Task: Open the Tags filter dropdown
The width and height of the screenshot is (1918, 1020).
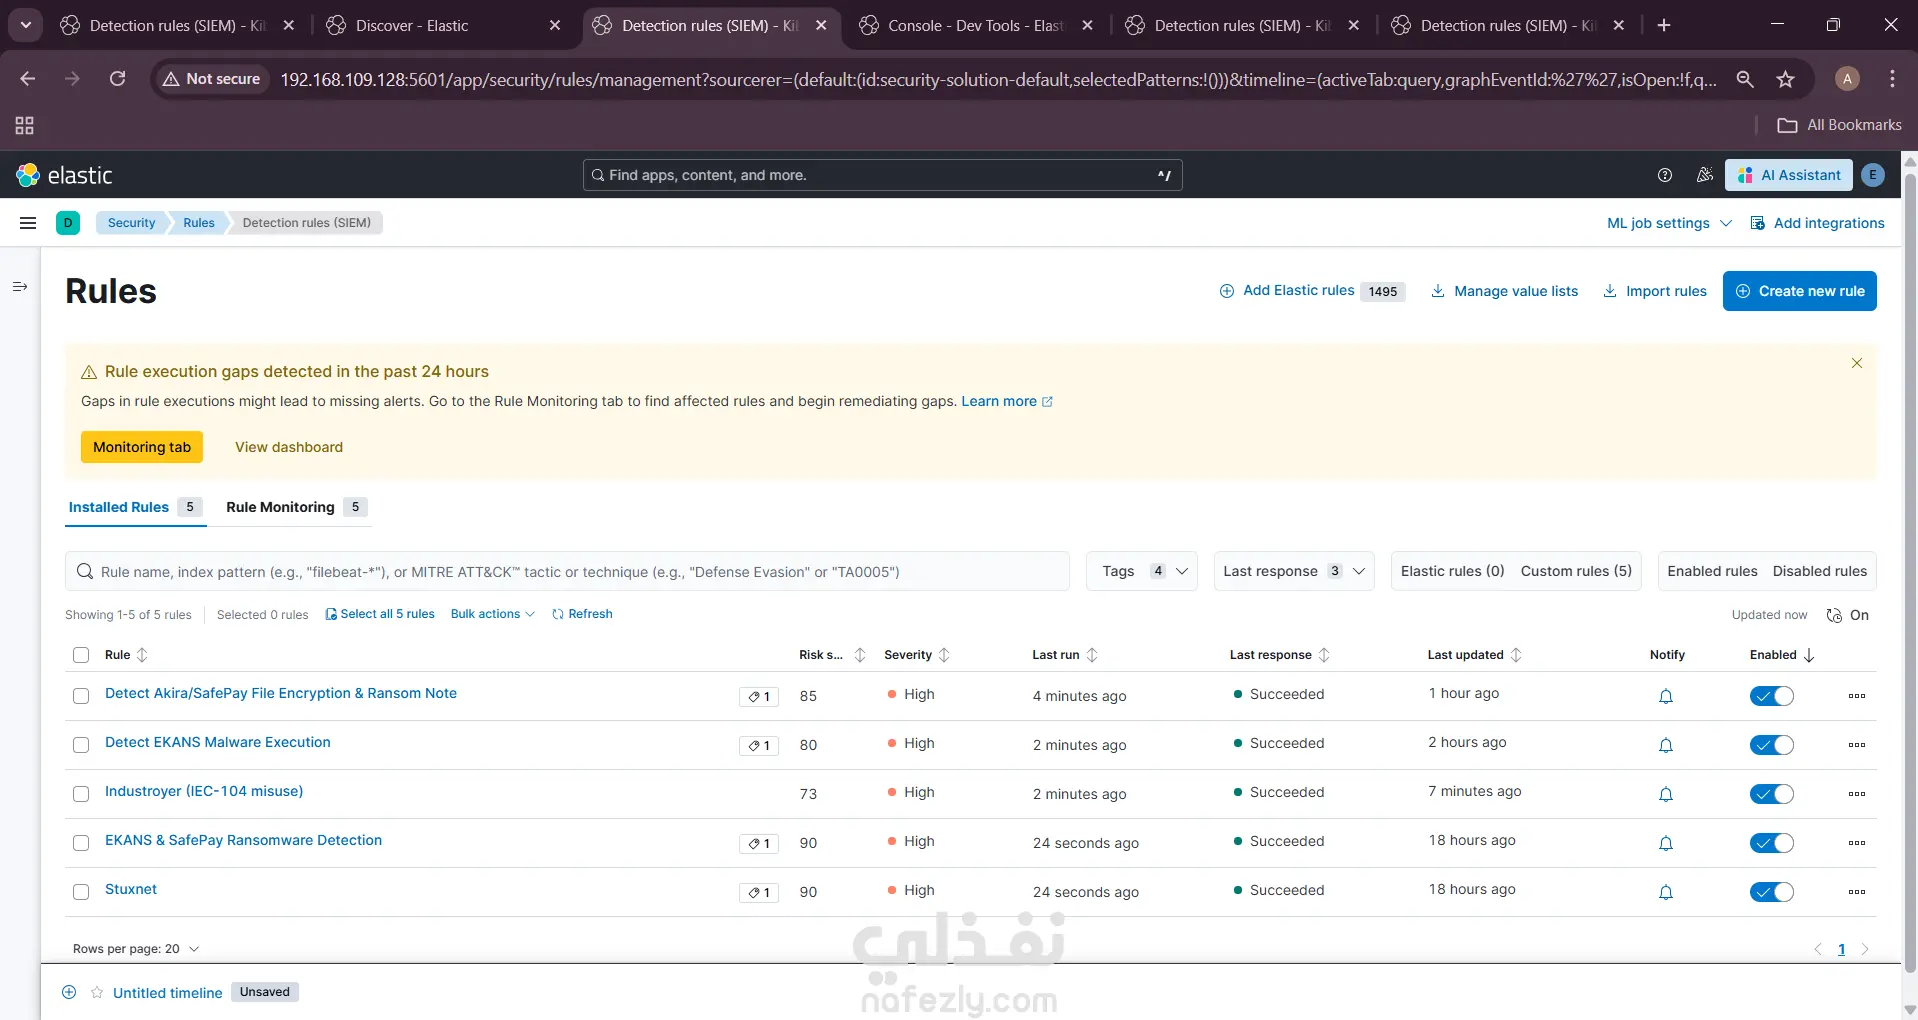Action: 1142,571
